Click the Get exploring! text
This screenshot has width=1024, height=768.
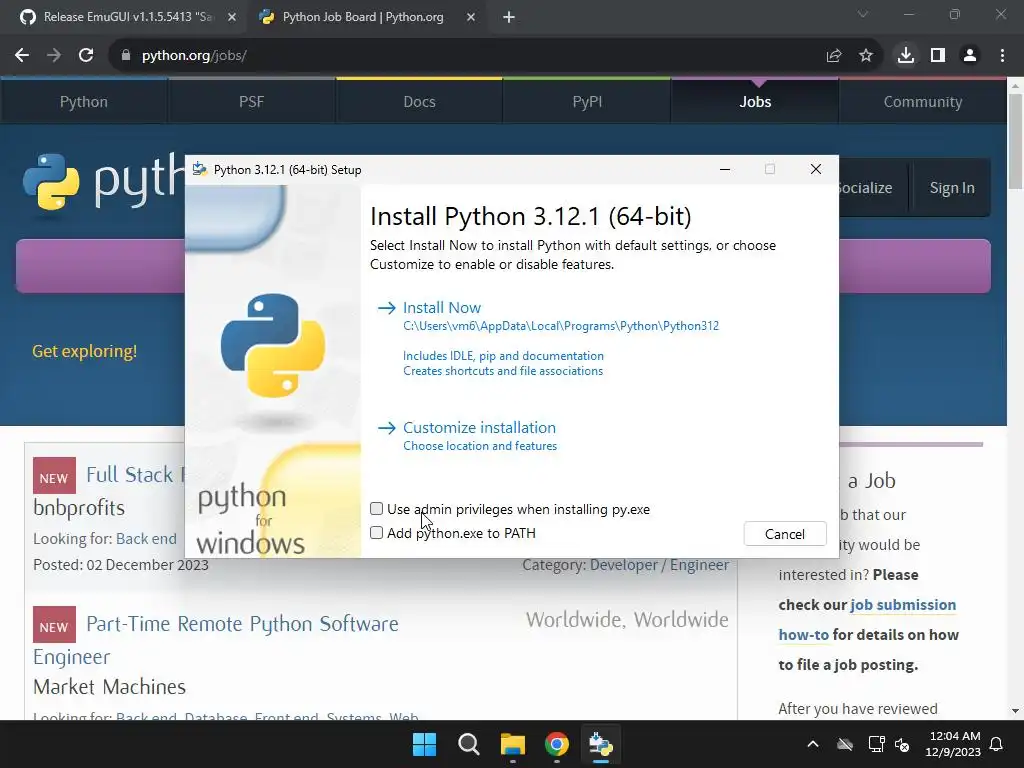(85, 351)
